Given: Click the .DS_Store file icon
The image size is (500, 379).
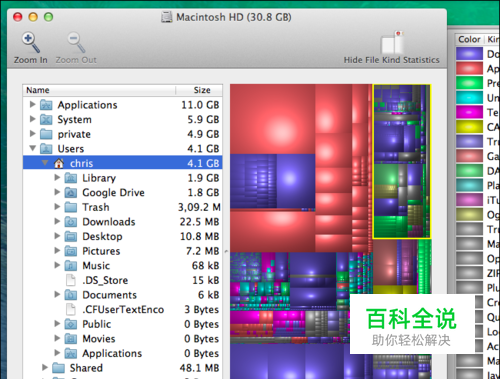Looking at the screenshot, I should 71,280.
